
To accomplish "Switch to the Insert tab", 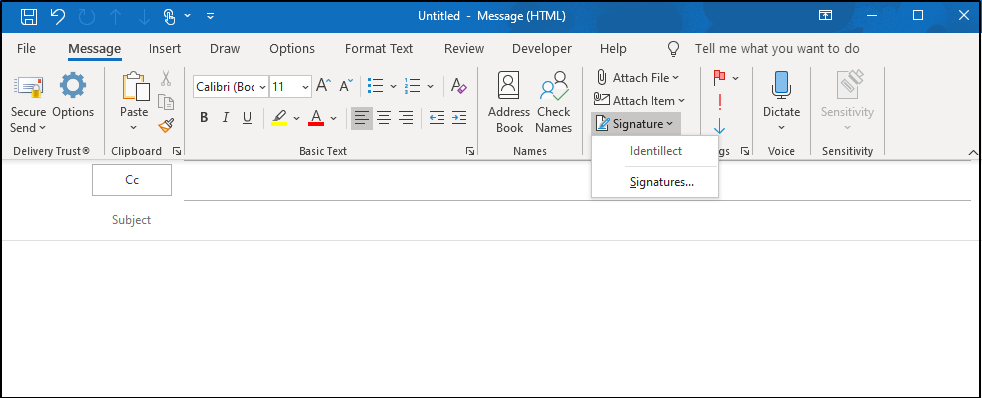I will click(165, 49).
